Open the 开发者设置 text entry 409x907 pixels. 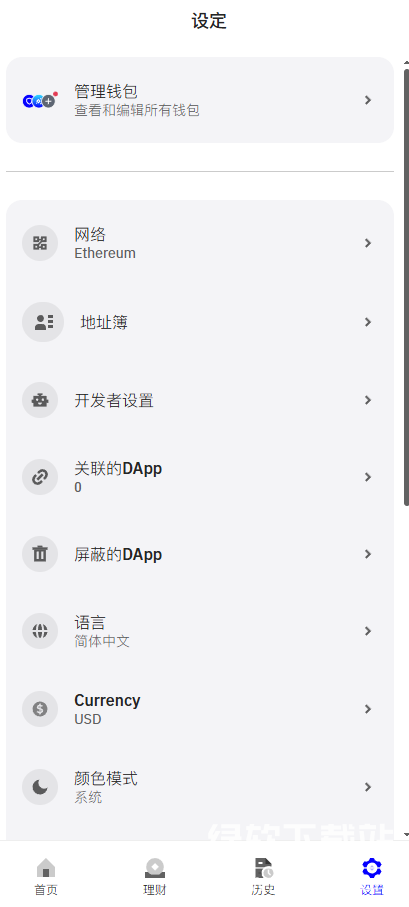pos(113,400)
